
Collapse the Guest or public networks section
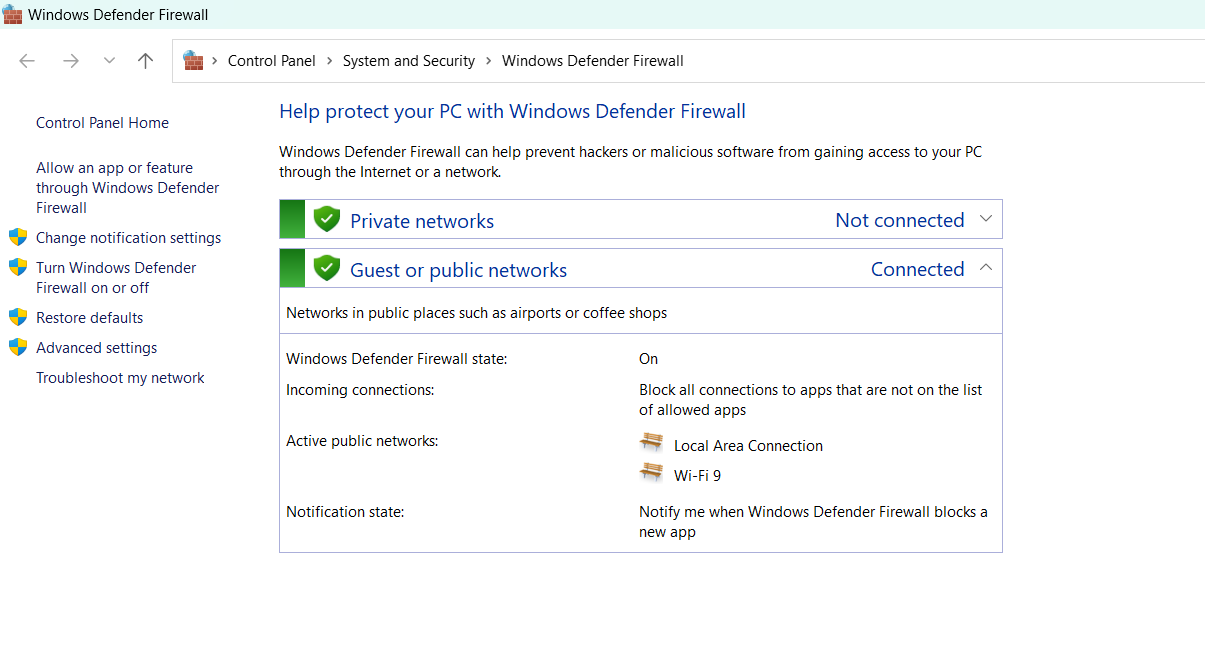click(x=985, y=268)
